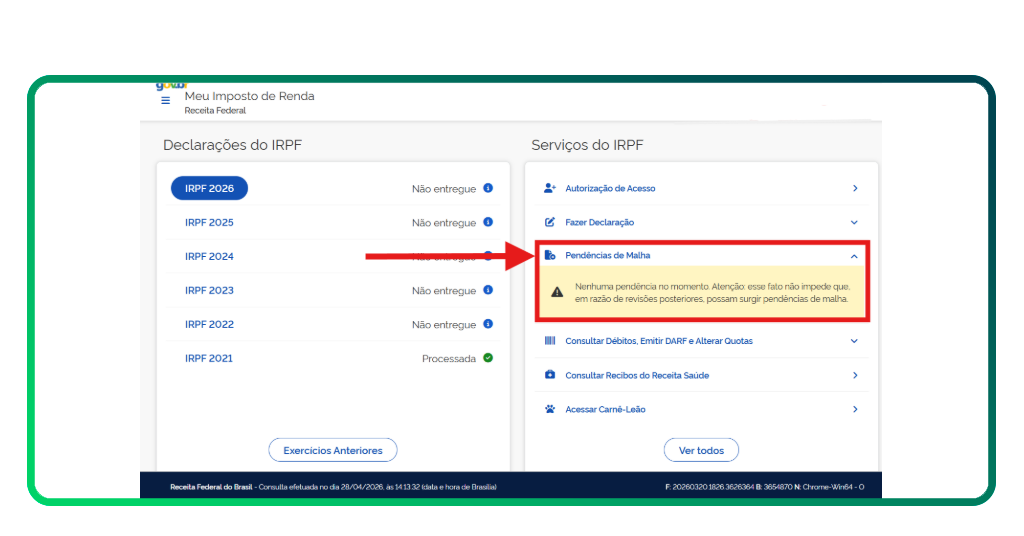Click 'Meu Imposto de Renda' header title

pos(249,96)
